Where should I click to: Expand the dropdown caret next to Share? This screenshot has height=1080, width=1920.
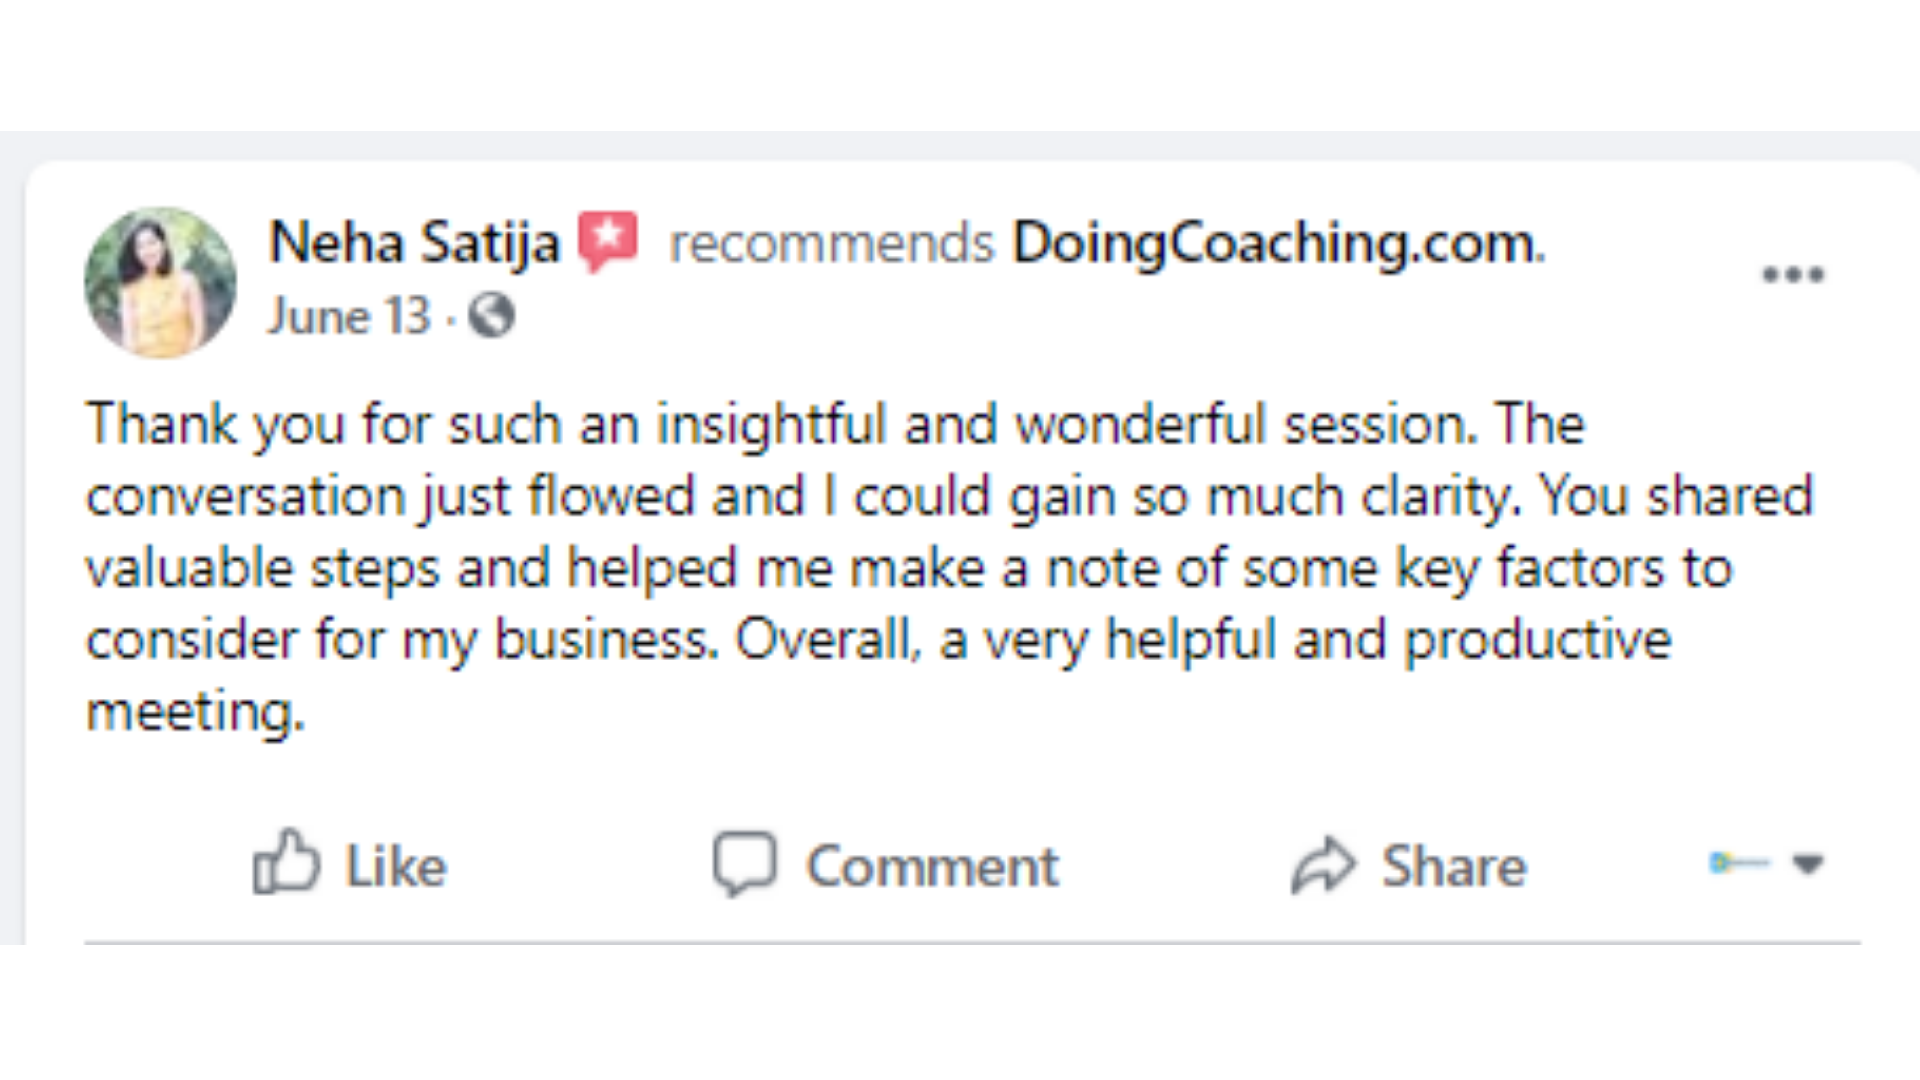1808,862
